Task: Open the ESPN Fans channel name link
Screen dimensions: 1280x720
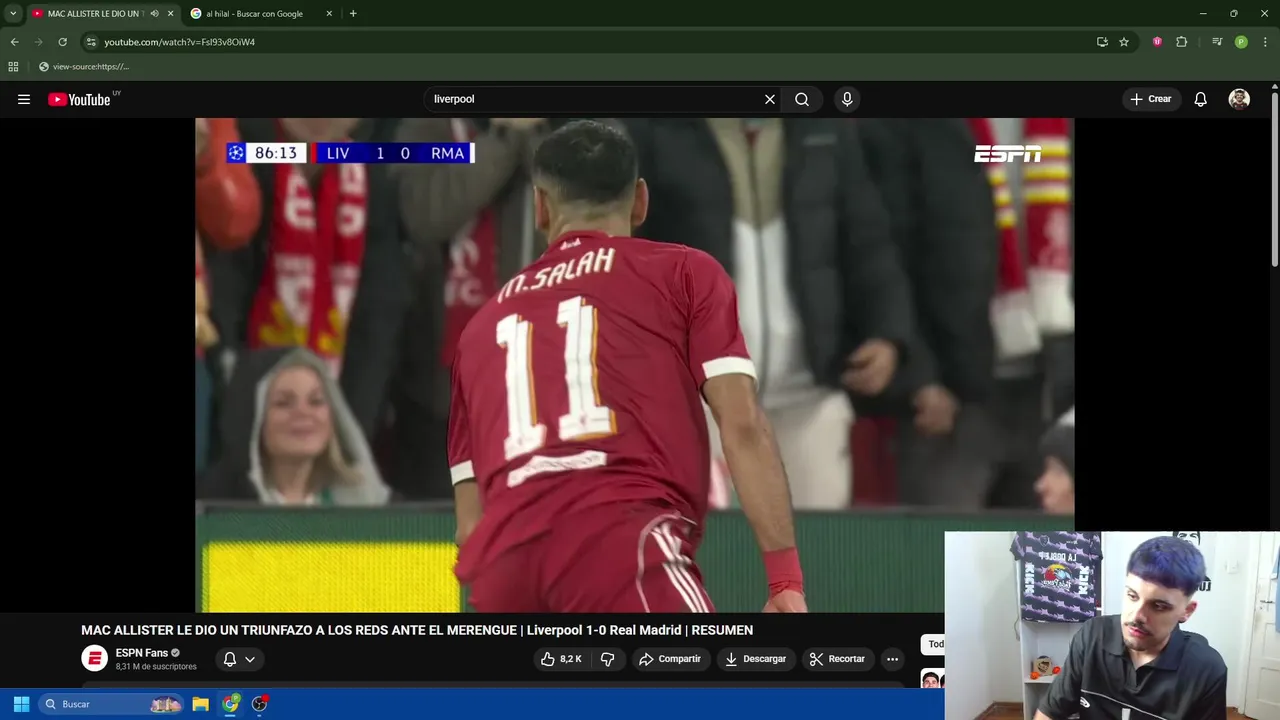Action: pos(141,653)
